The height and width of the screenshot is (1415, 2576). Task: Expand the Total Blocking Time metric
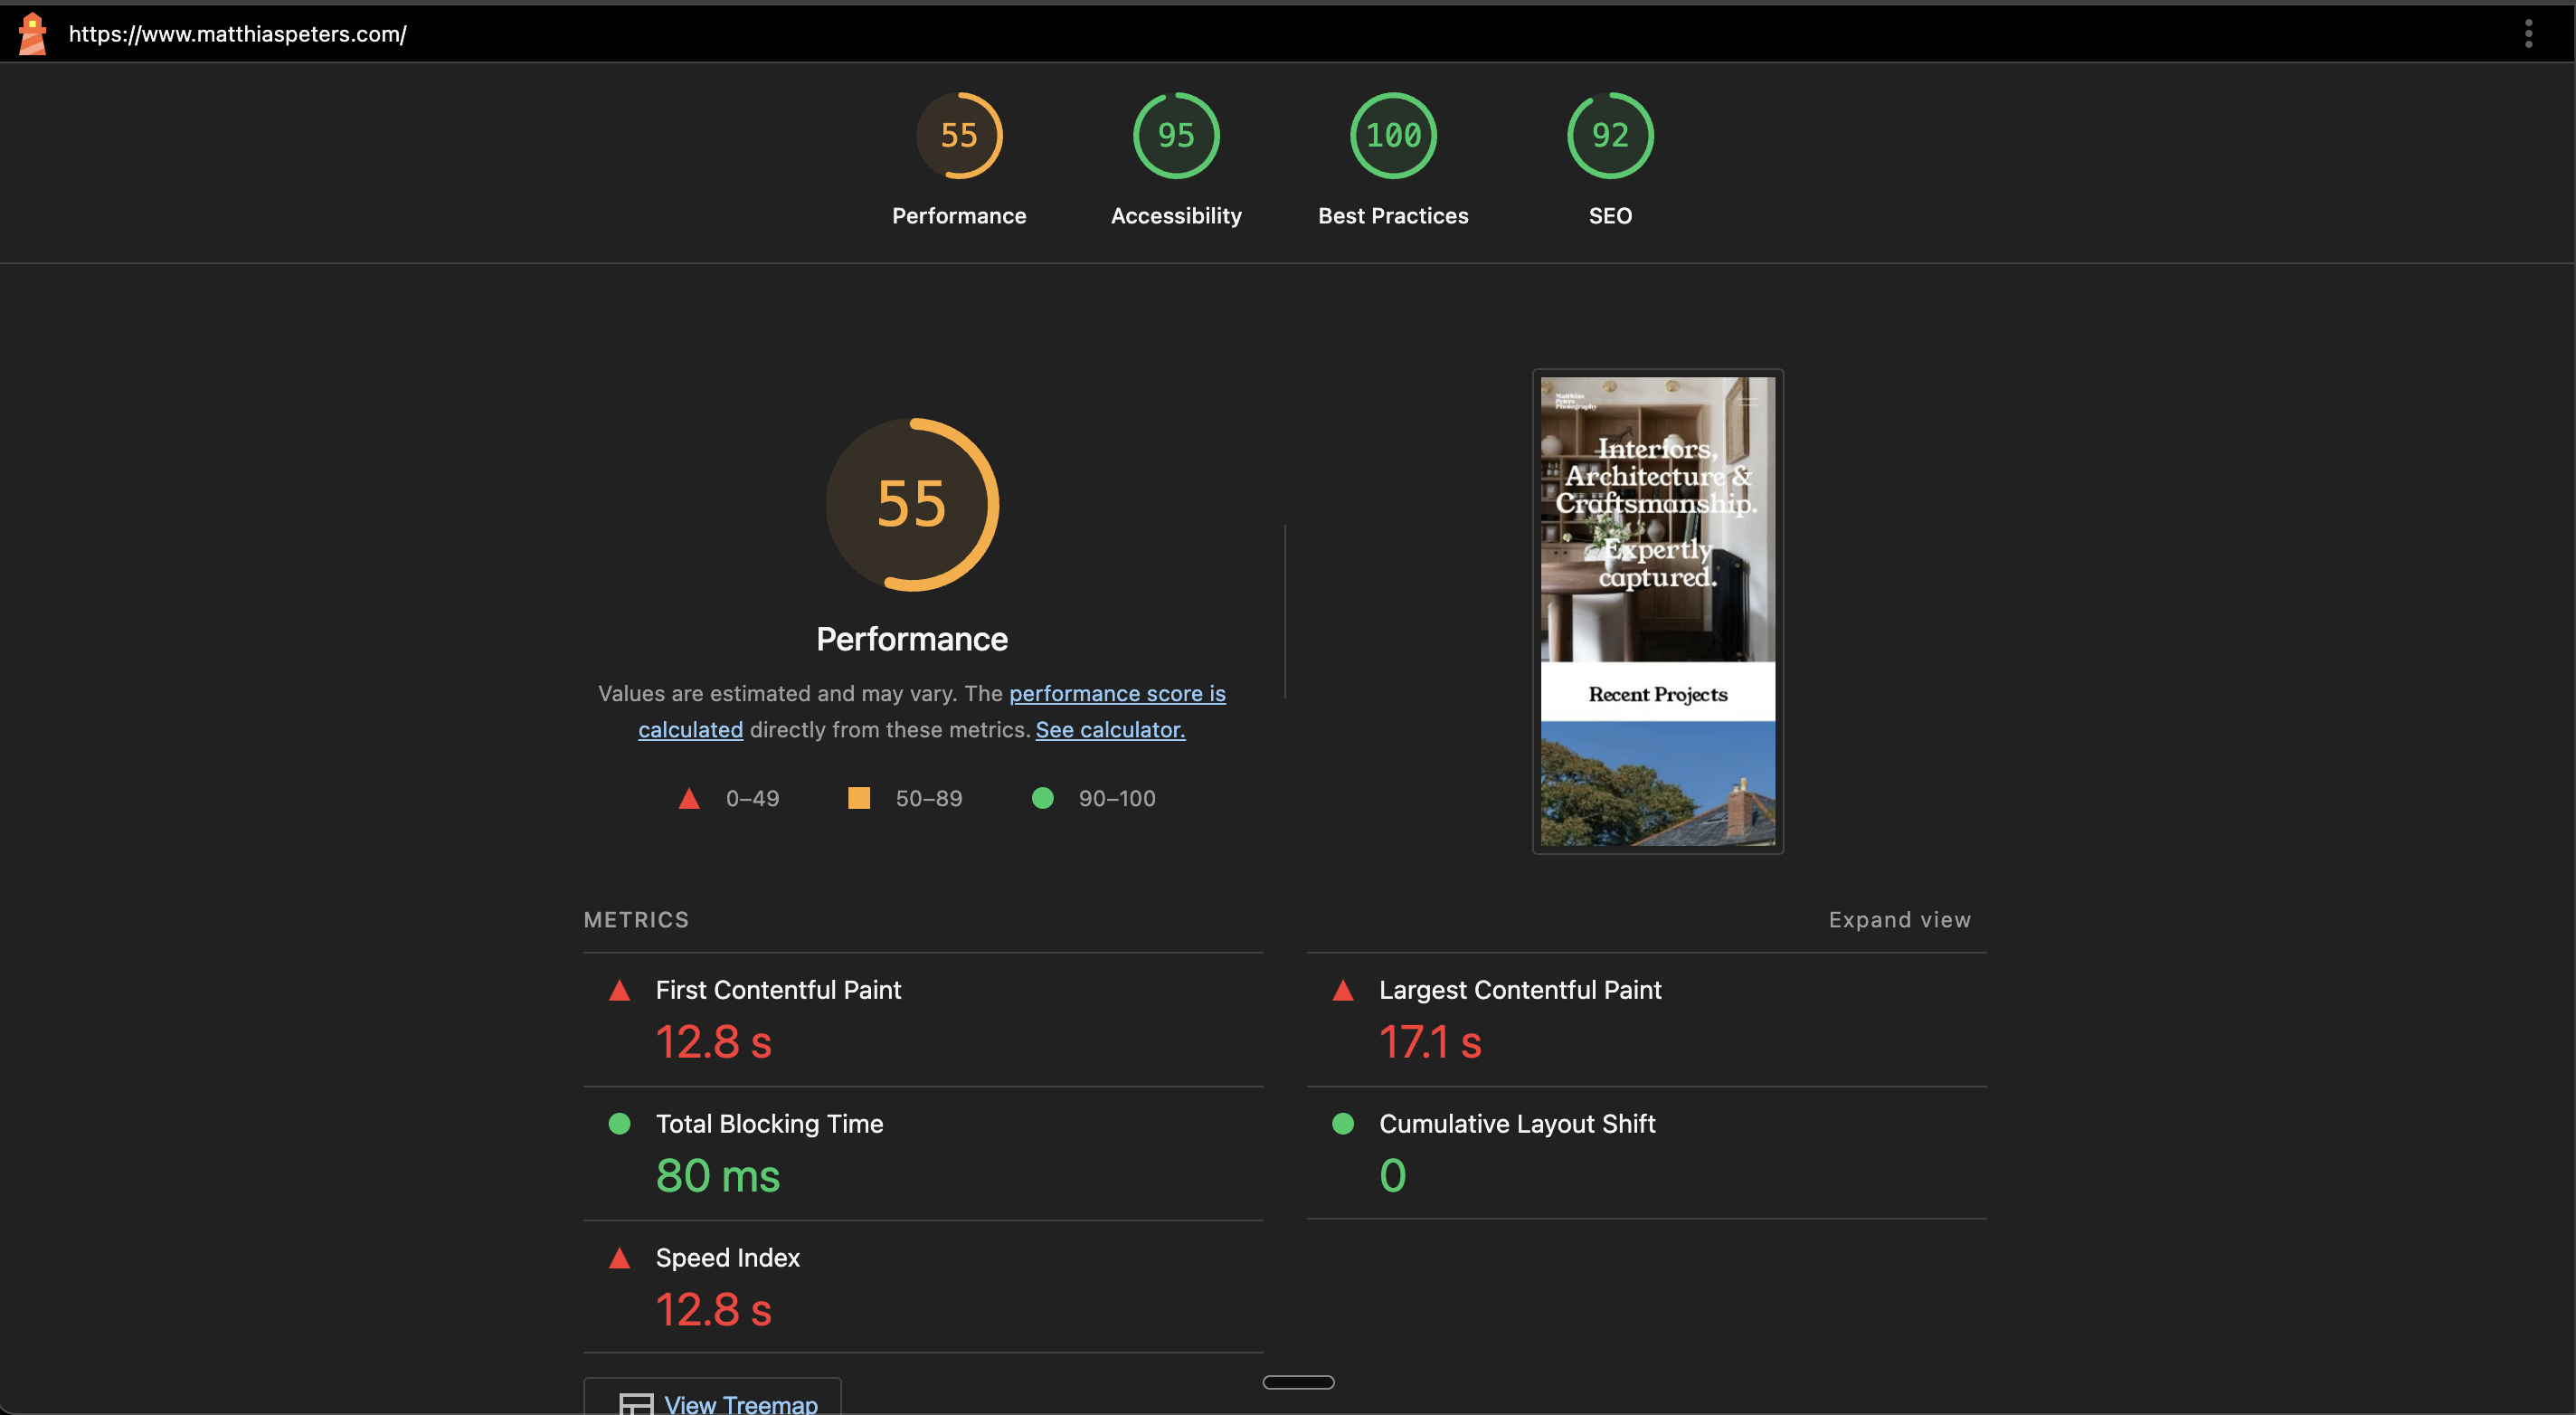(x=768, y=1124)
